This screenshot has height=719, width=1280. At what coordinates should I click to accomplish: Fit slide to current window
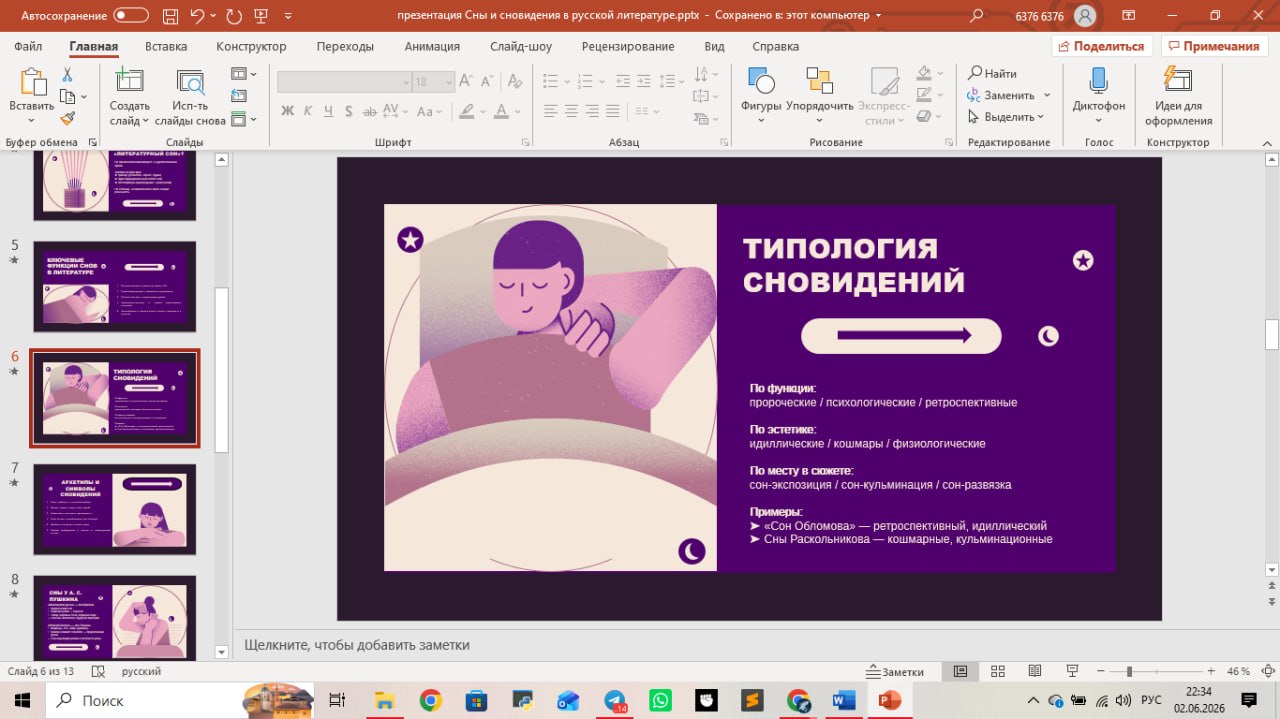coord(1268,671)
